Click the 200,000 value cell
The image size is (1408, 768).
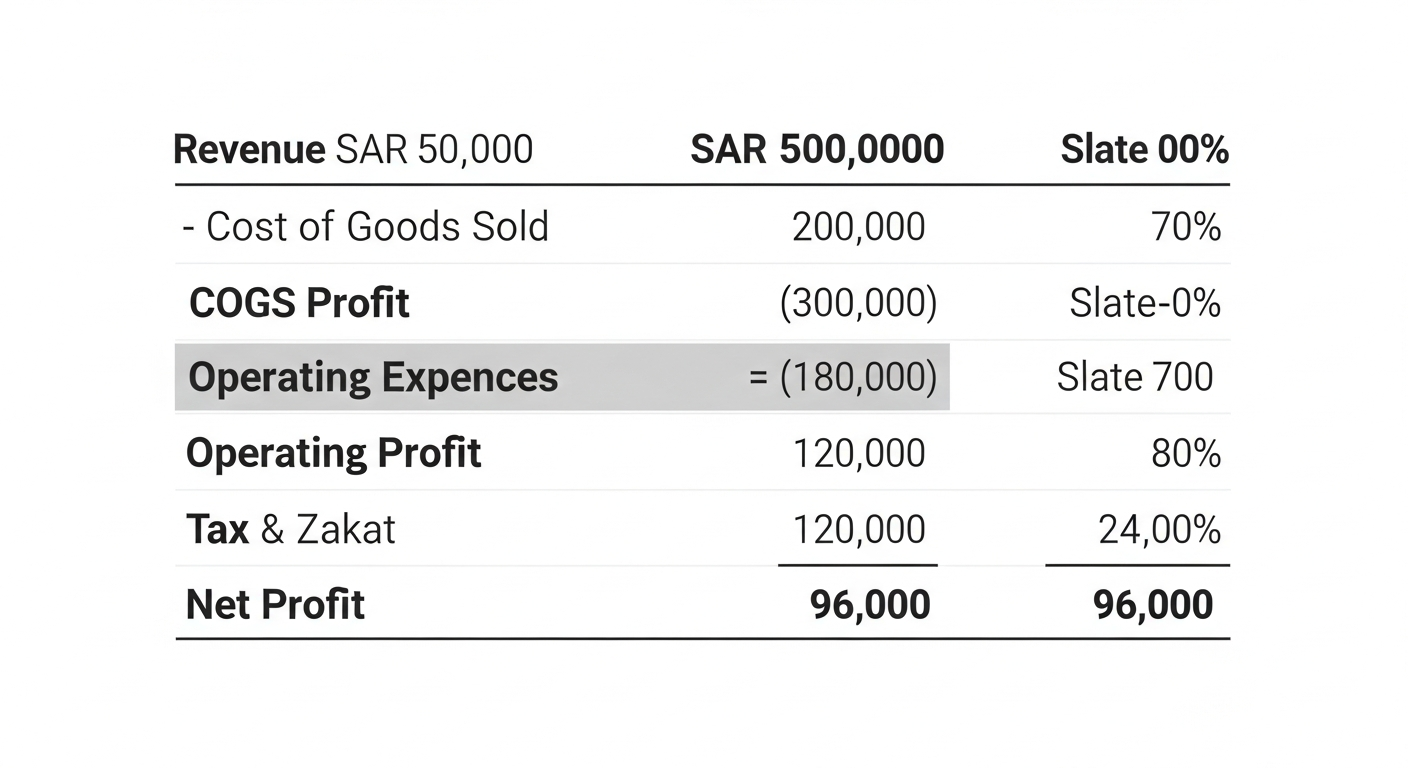click(859, 227)
